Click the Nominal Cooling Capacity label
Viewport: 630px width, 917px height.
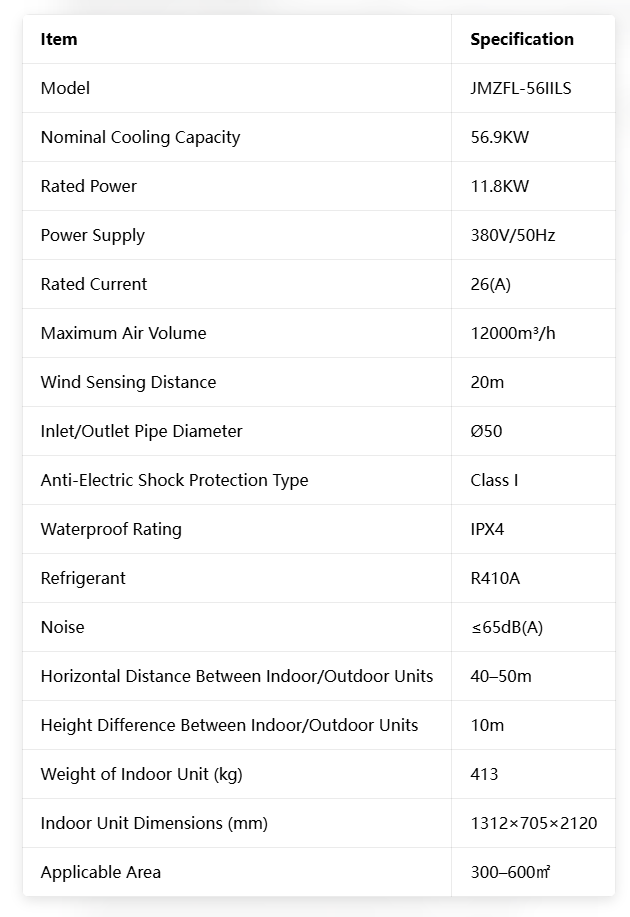(140, 137)
